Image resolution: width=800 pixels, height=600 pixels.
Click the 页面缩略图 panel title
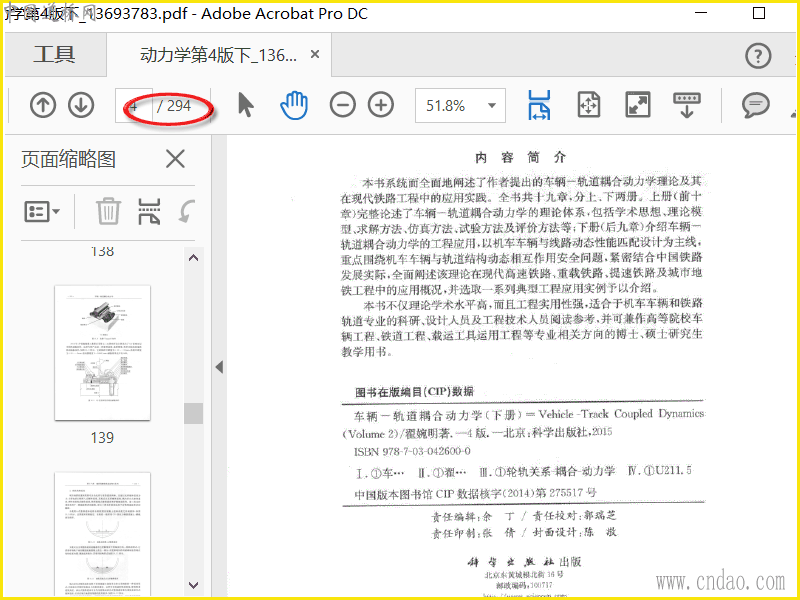click(68, 159)
